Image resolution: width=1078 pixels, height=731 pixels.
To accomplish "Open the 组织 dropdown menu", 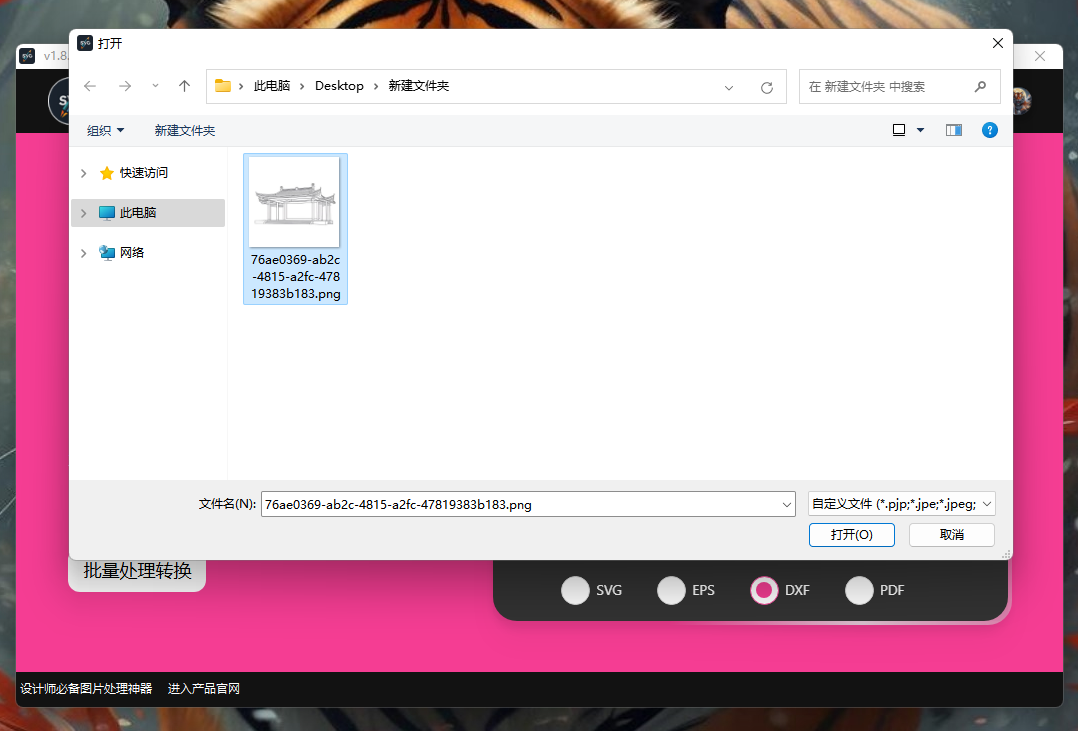I will [x=104, y=130].
